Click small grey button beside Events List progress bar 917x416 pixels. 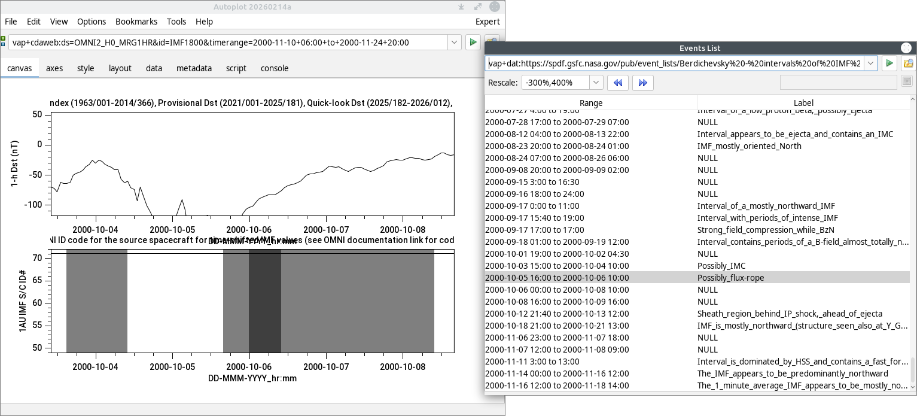[x=908, y=82]
